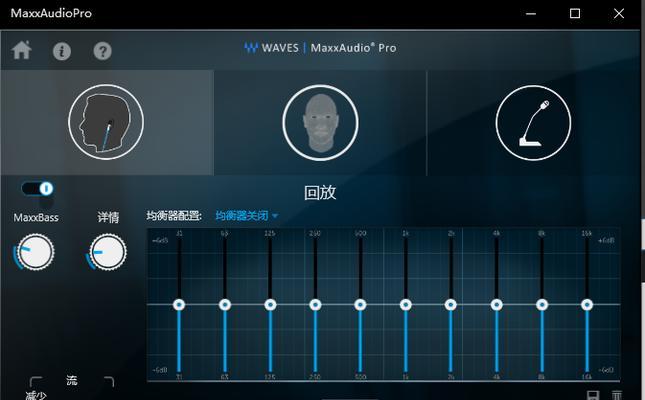Click the 2k equalizer slider handle
Screen dimensions: 645x400
point(451,305)
